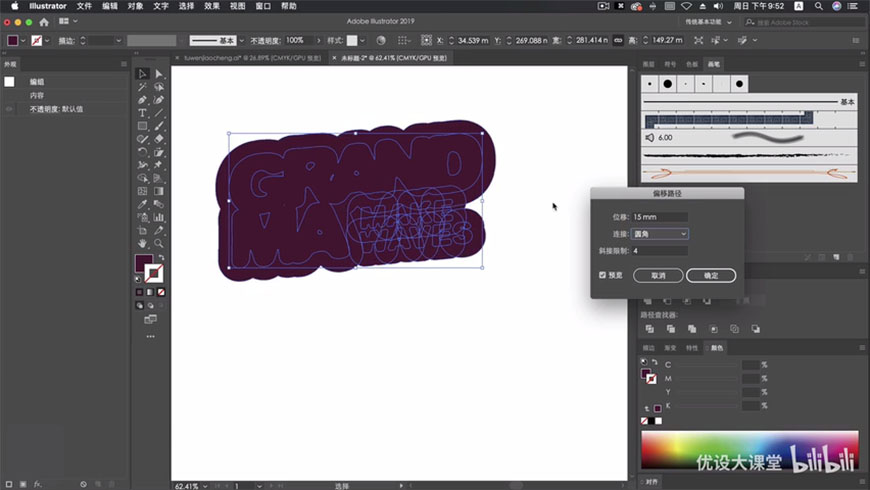Click the 取消 button in offset dialog

pos(658,275)
